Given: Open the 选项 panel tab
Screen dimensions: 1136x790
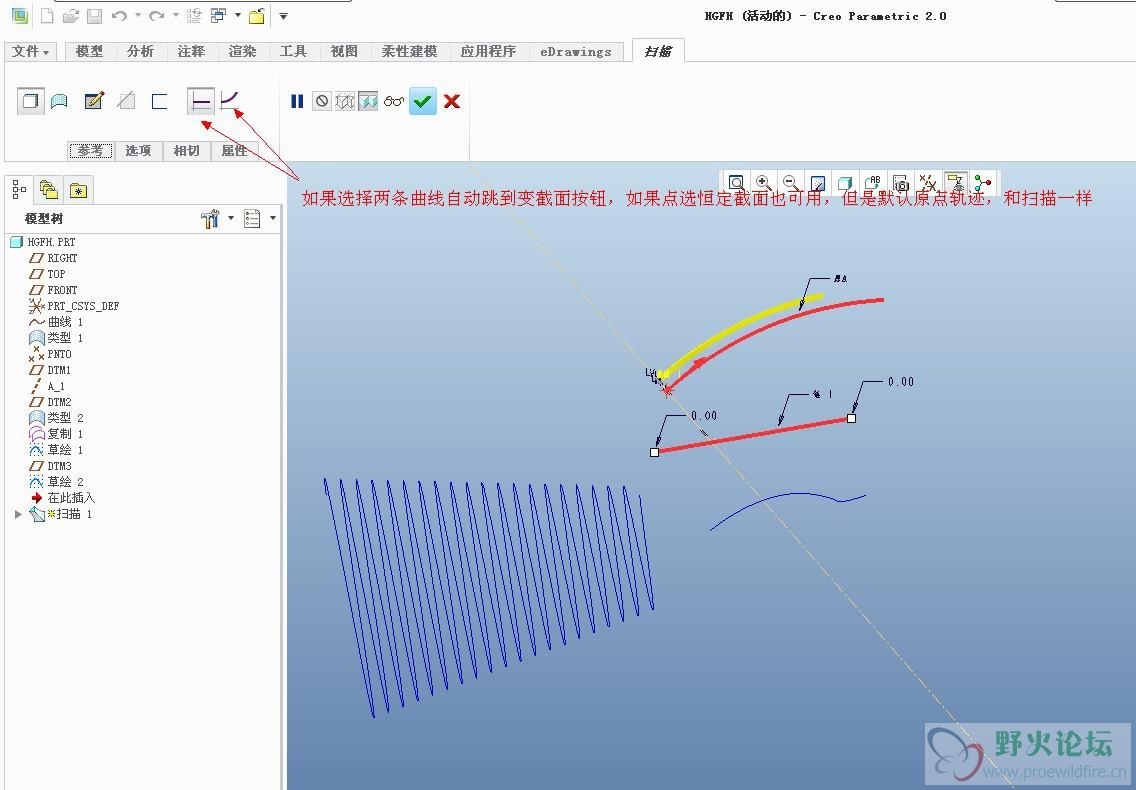Looking at the screenshot, I should pos(138,151).
